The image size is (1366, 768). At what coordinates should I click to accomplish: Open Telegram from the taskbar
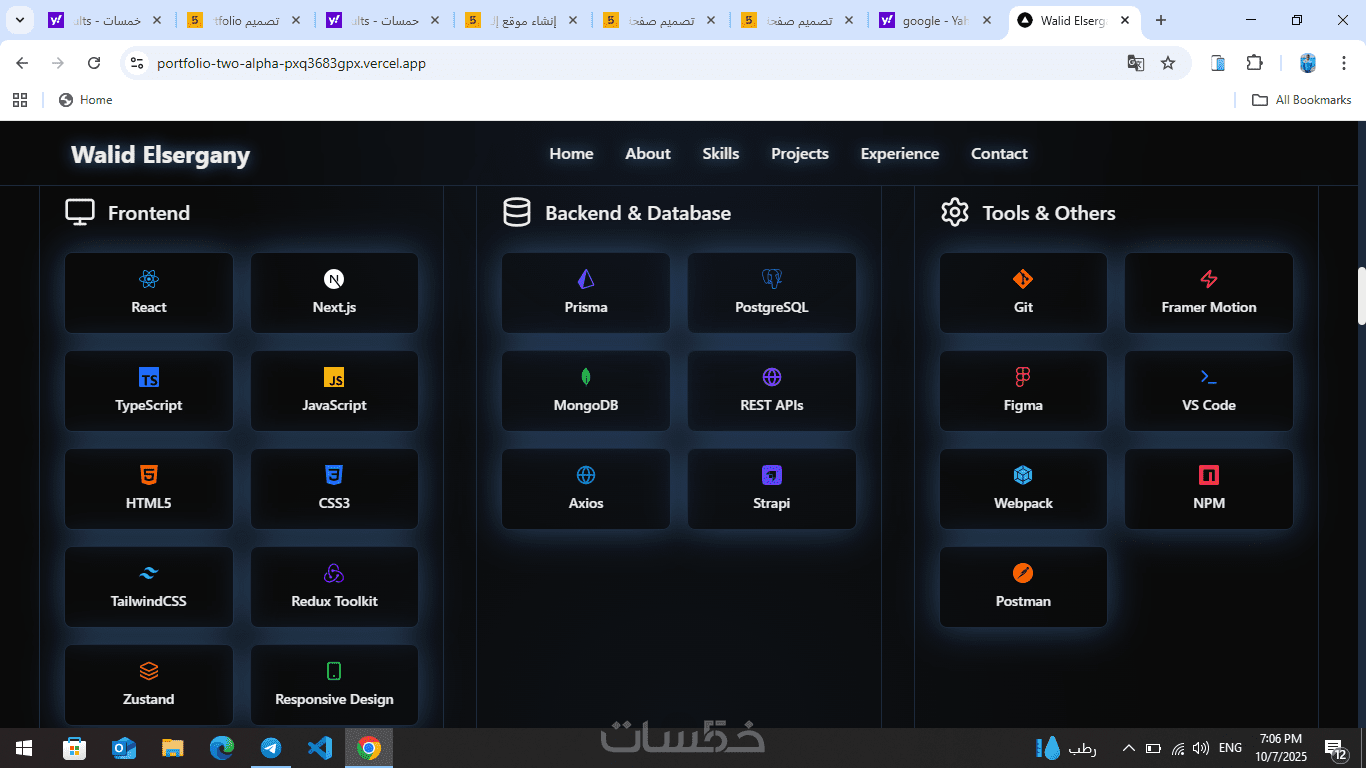point(271,748)
